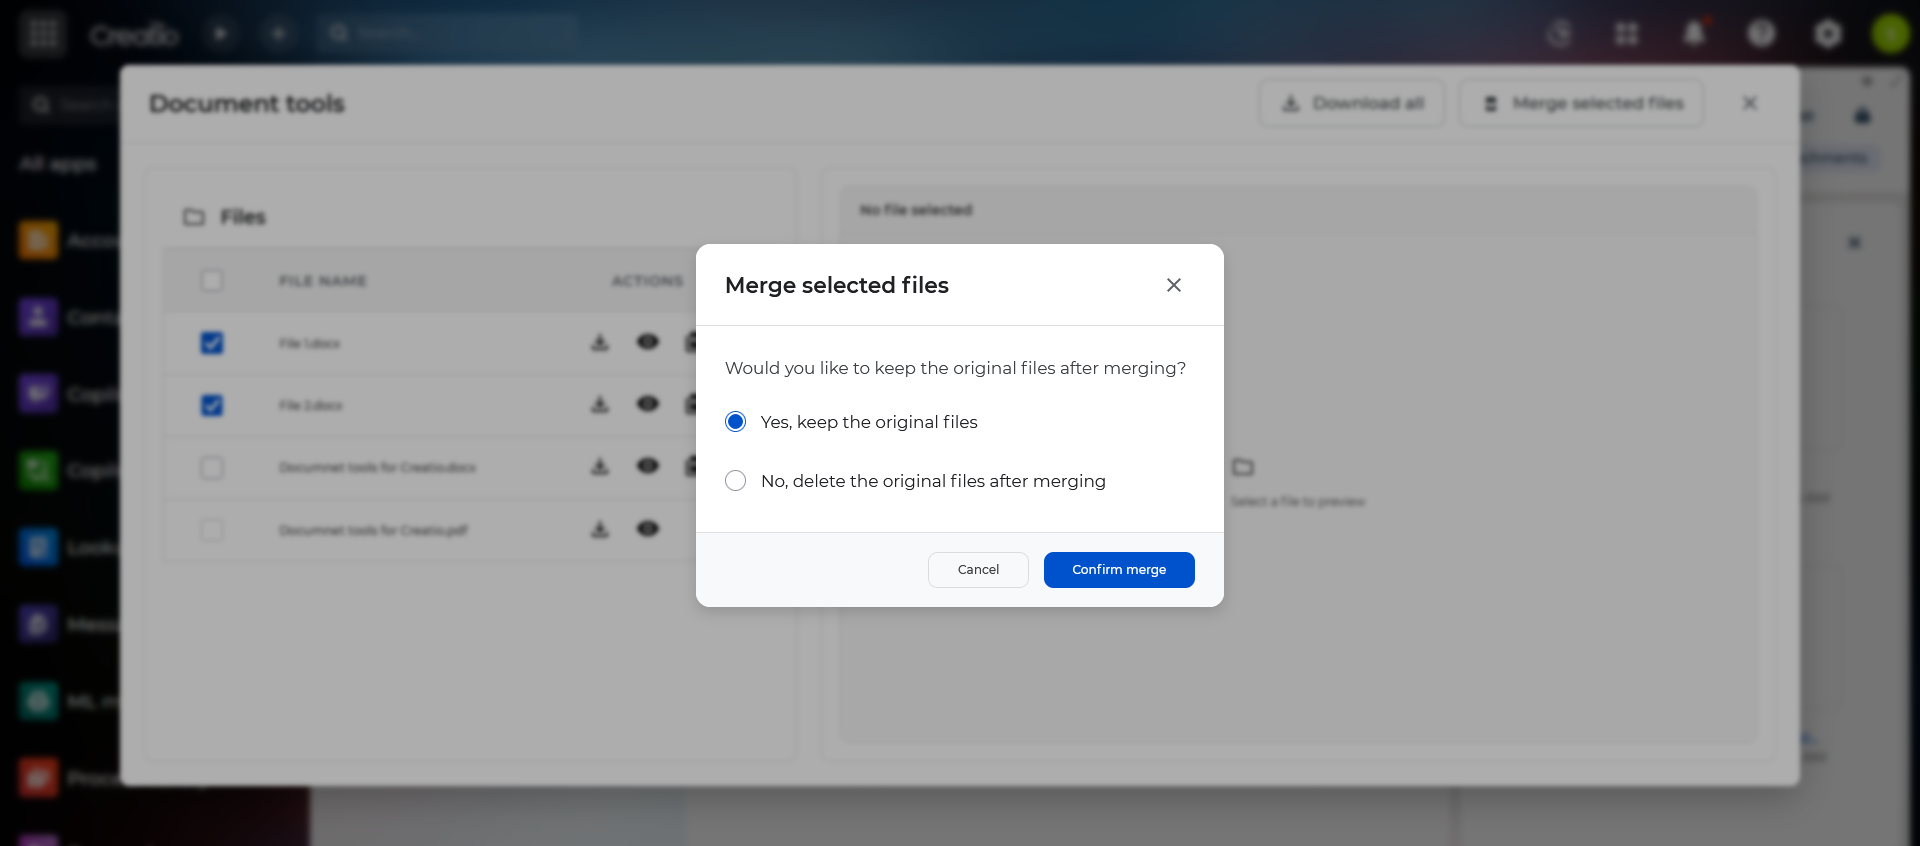Click download icon for Document tools for Creatio.pdf
This screenshot has height=846, width=1920.
[x=600, y=529]
